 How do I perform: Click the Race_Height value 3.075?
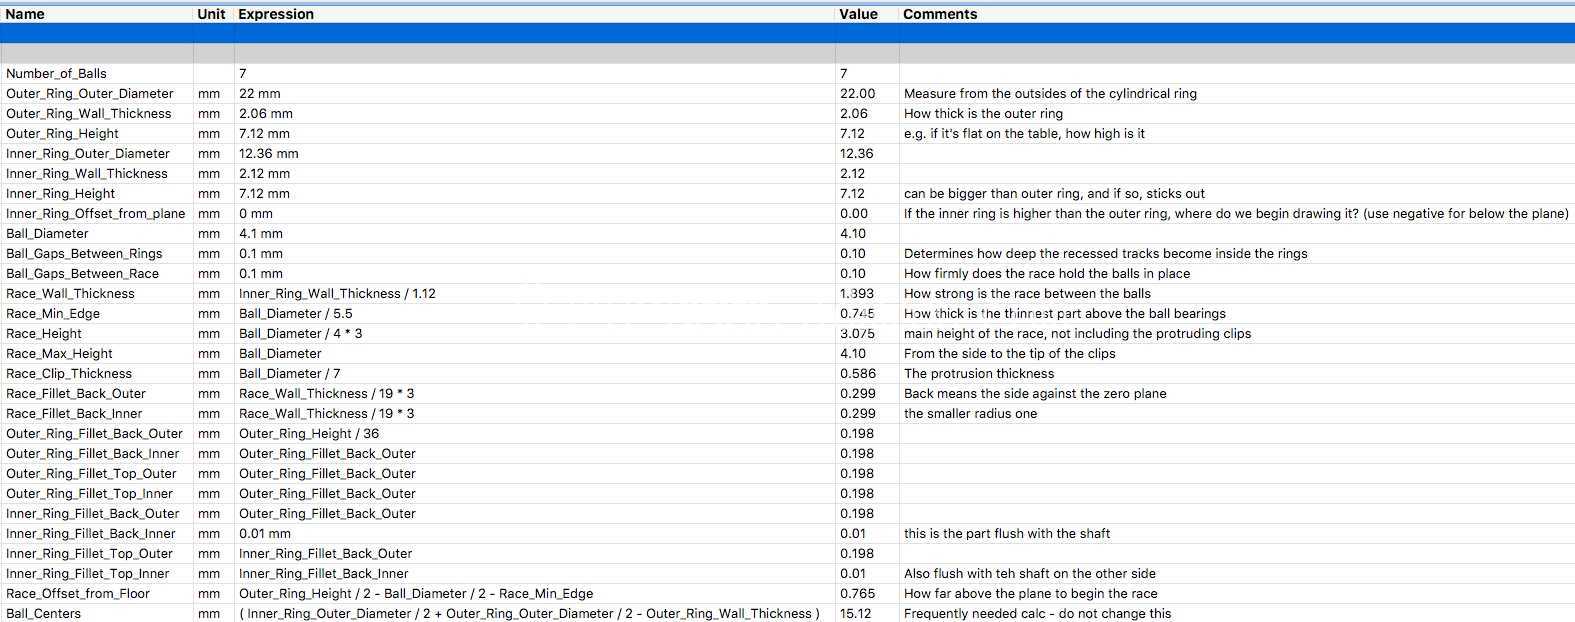[x=857, y=333]
